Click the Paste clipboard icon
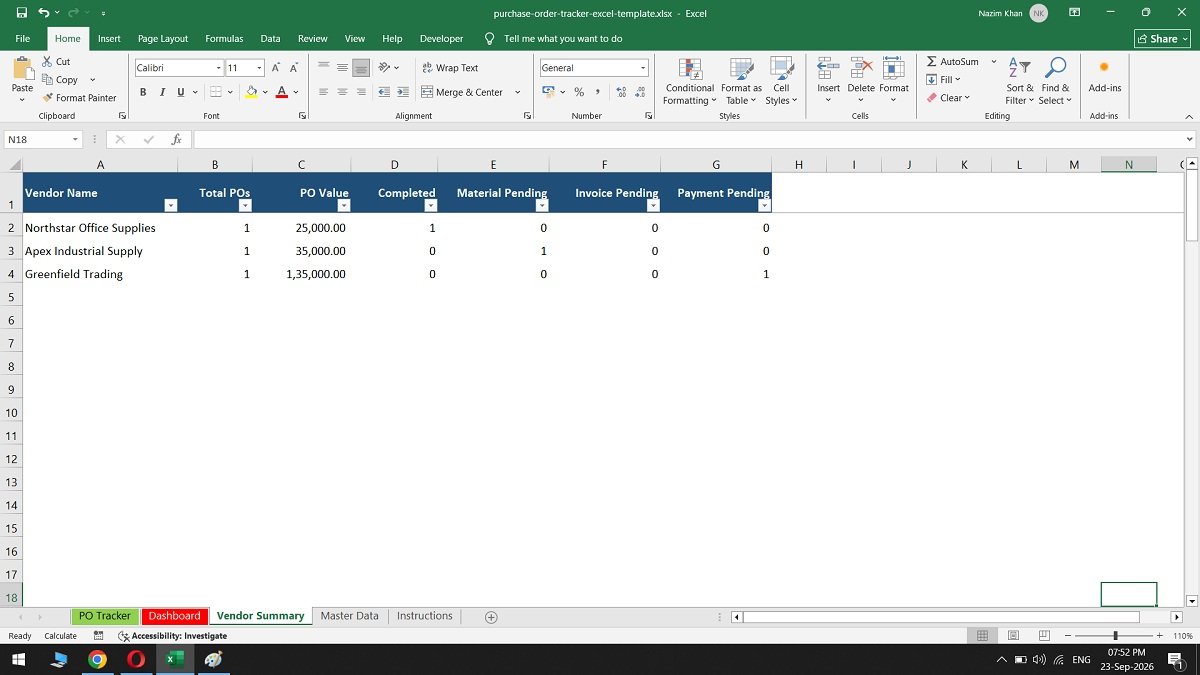This screenshot has height=675, width=1200. click(22, 68)
